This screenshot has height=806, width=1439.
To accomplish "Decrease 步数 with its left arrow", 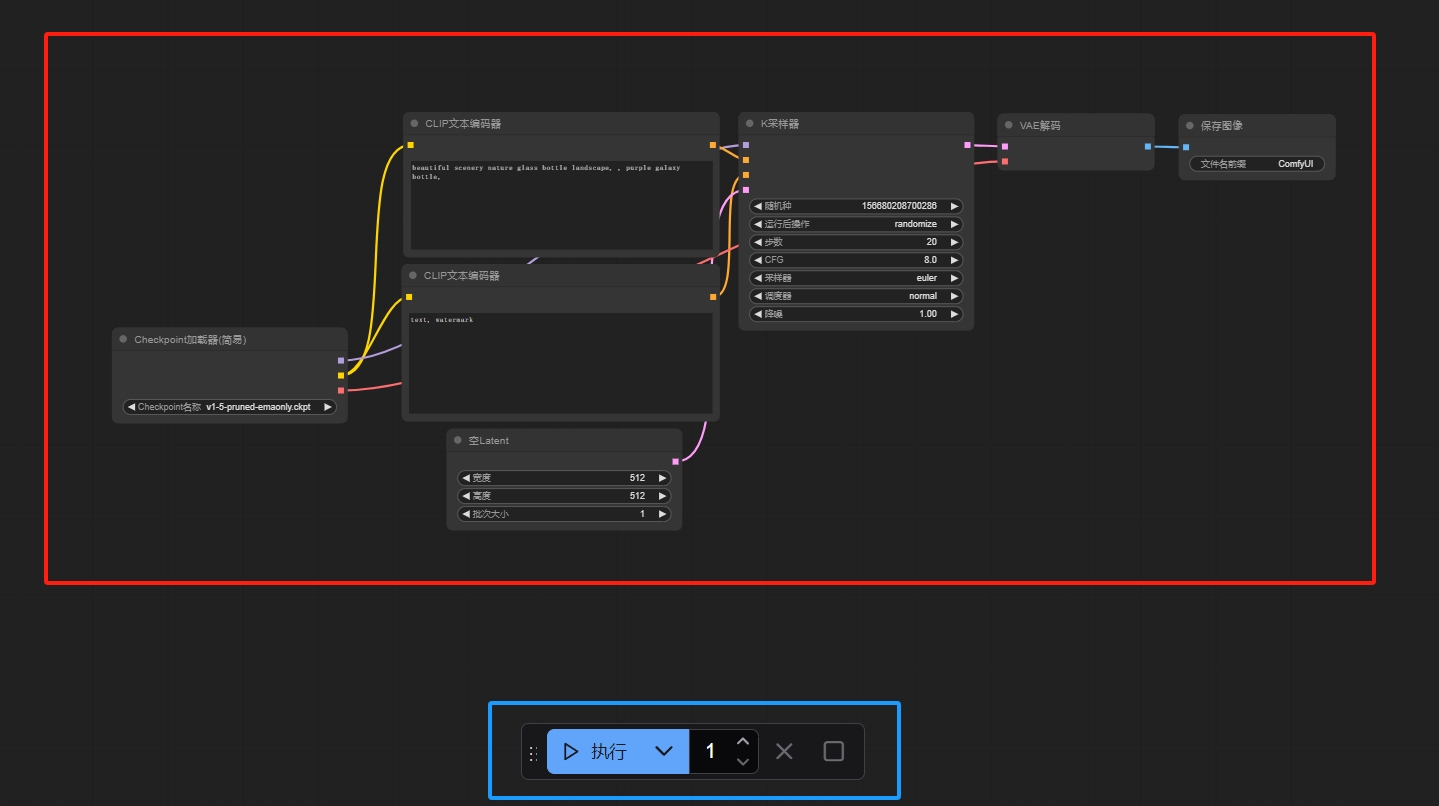I will click(758, 242).
